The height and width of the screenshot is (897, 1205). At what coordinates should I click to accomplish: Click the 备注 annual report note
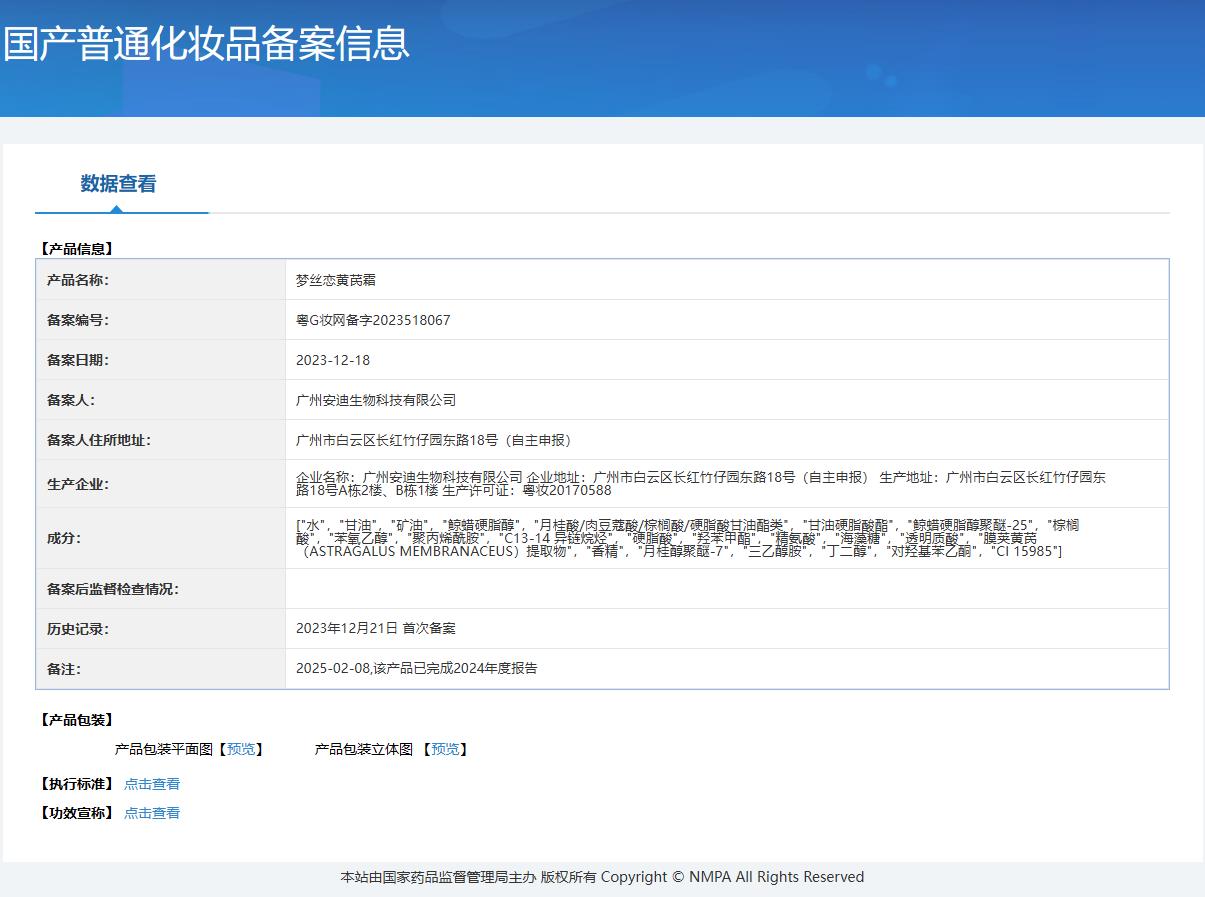(416, 668)
